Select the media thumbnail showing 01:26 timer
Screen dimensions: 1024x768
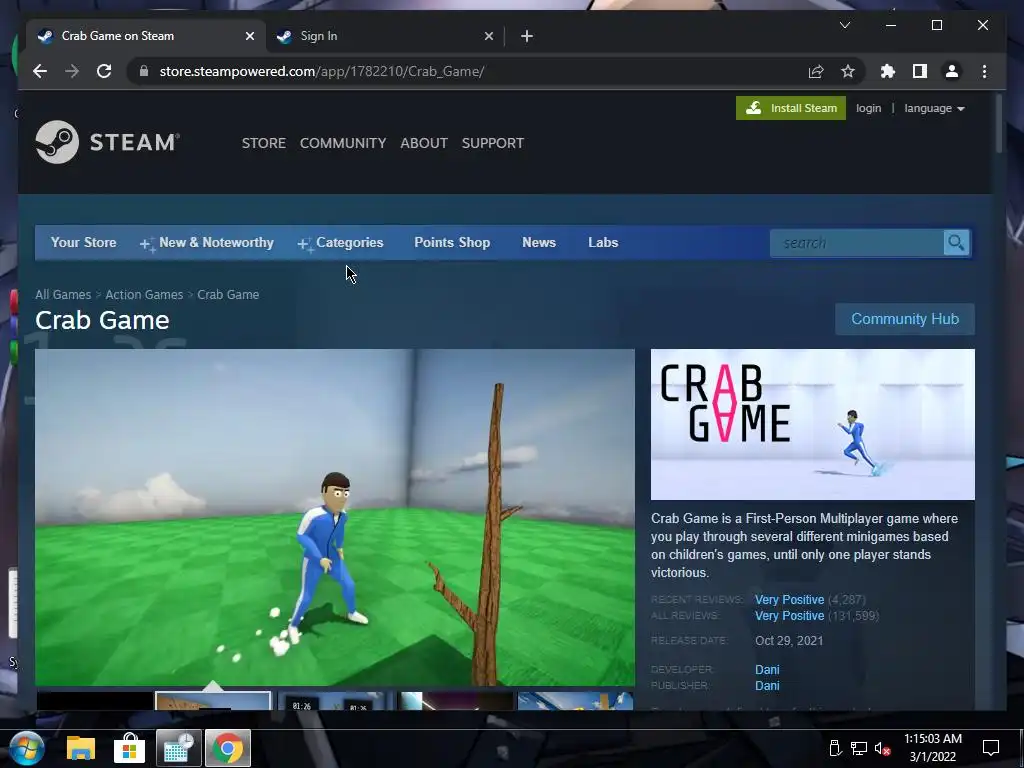click(x=336, y=701)
